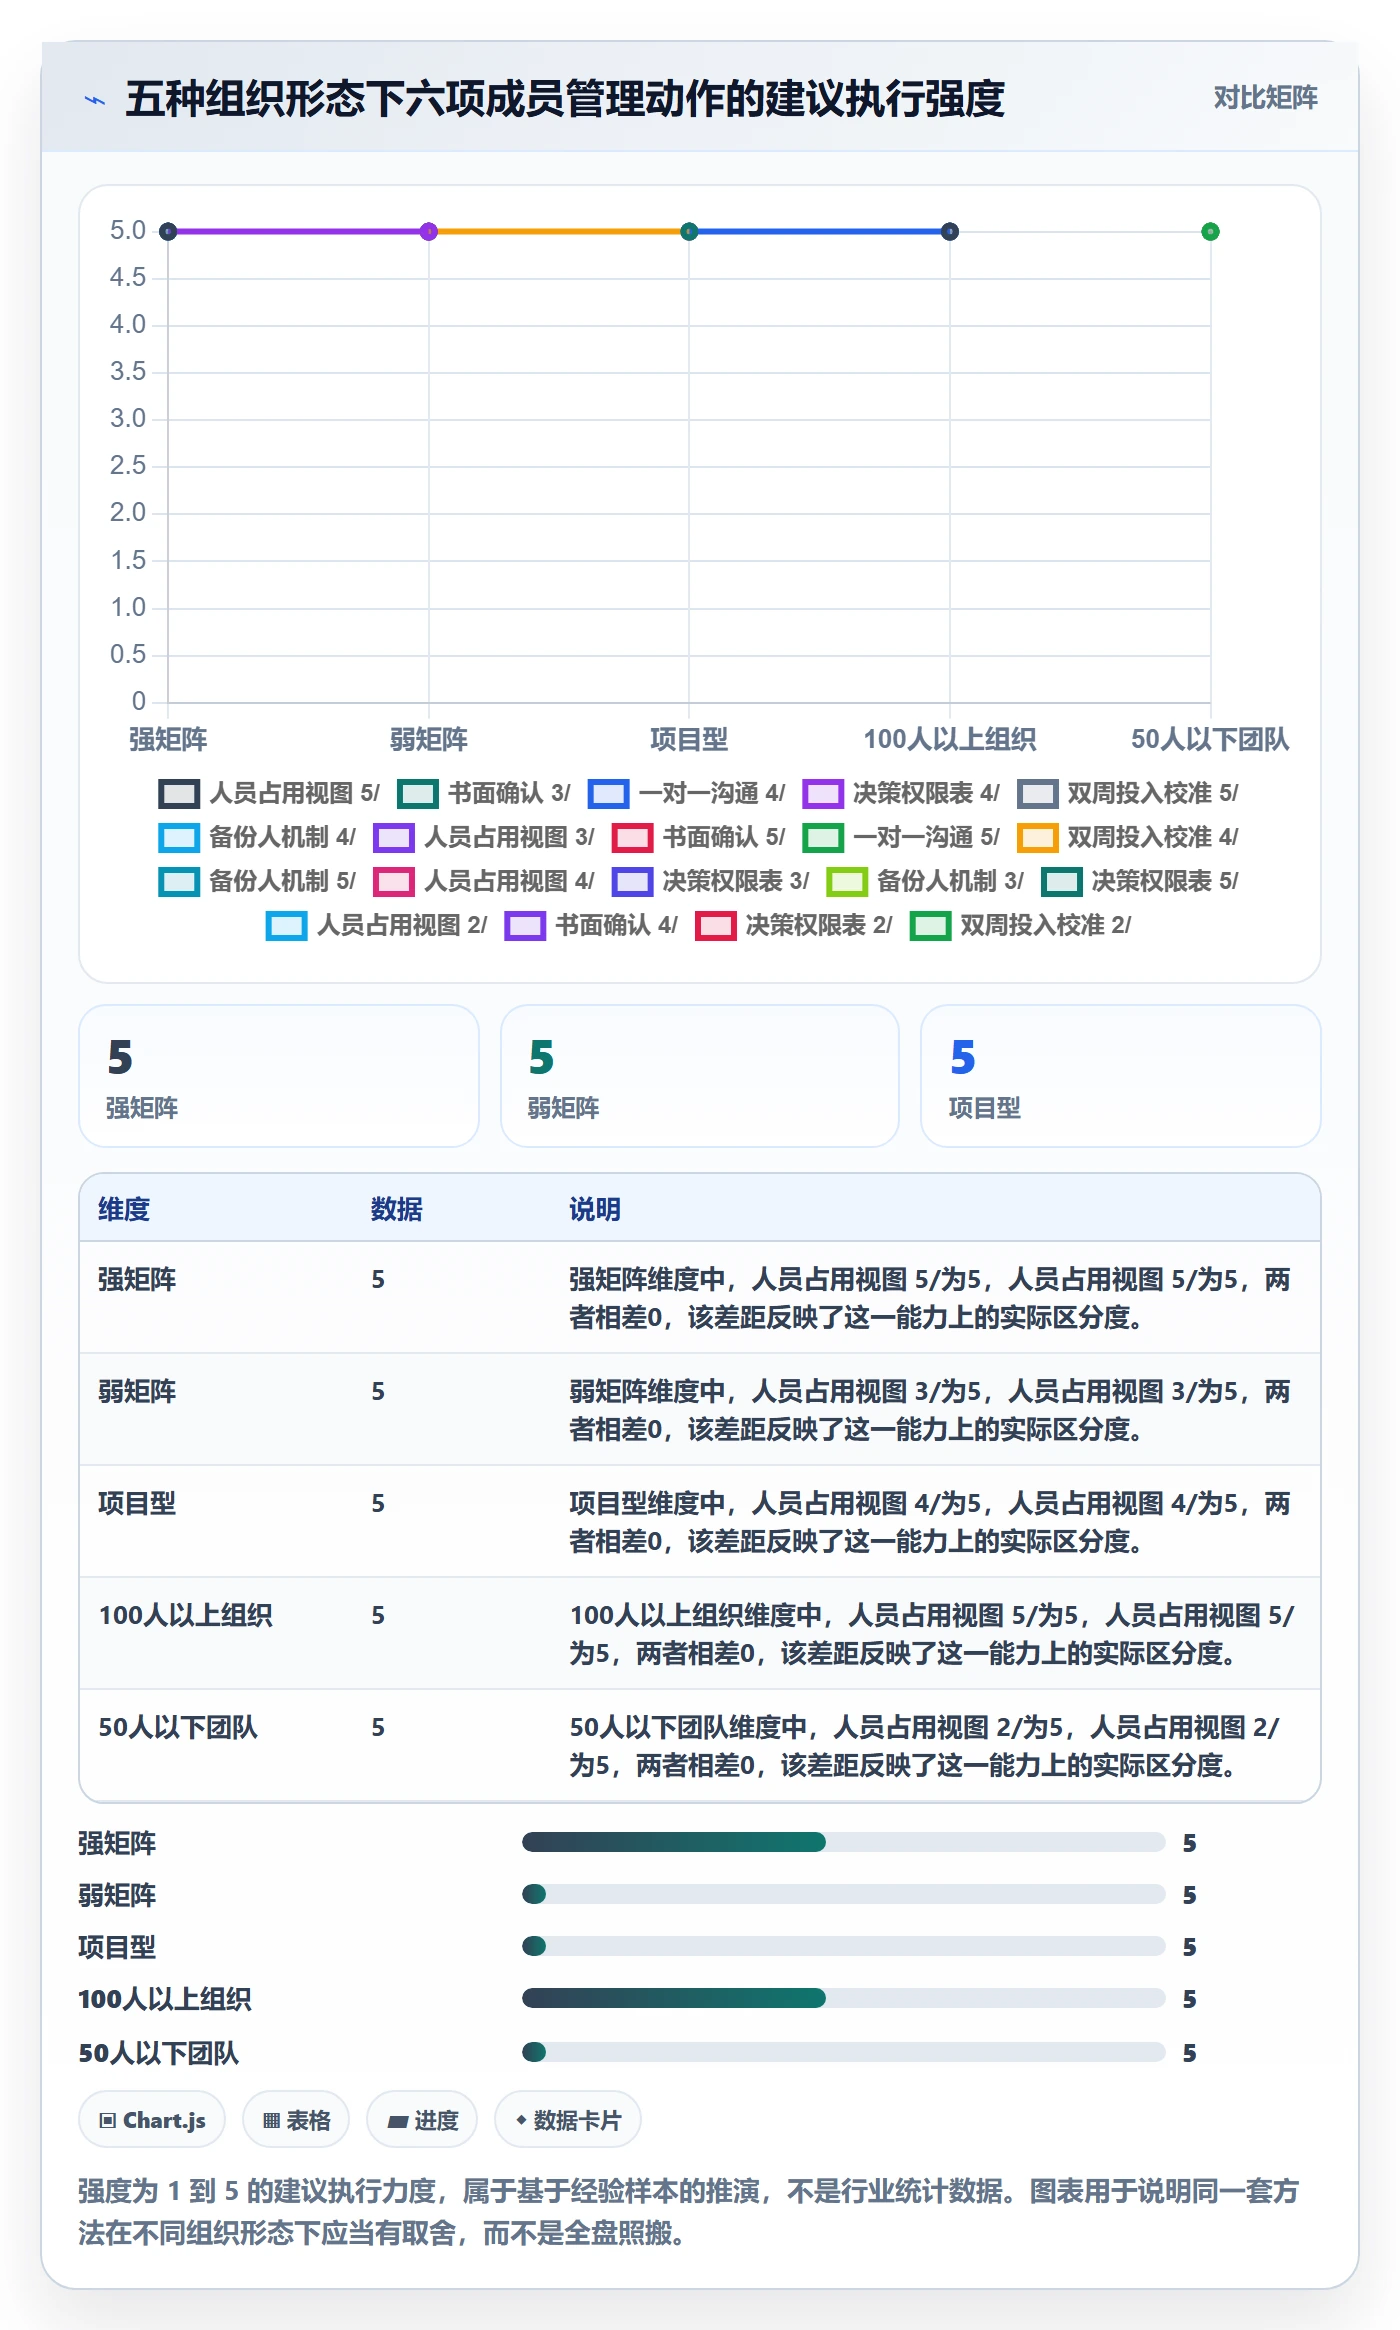
Task: Click the "备份人机制 3/" legend item
Action: (x=925, y=882)
